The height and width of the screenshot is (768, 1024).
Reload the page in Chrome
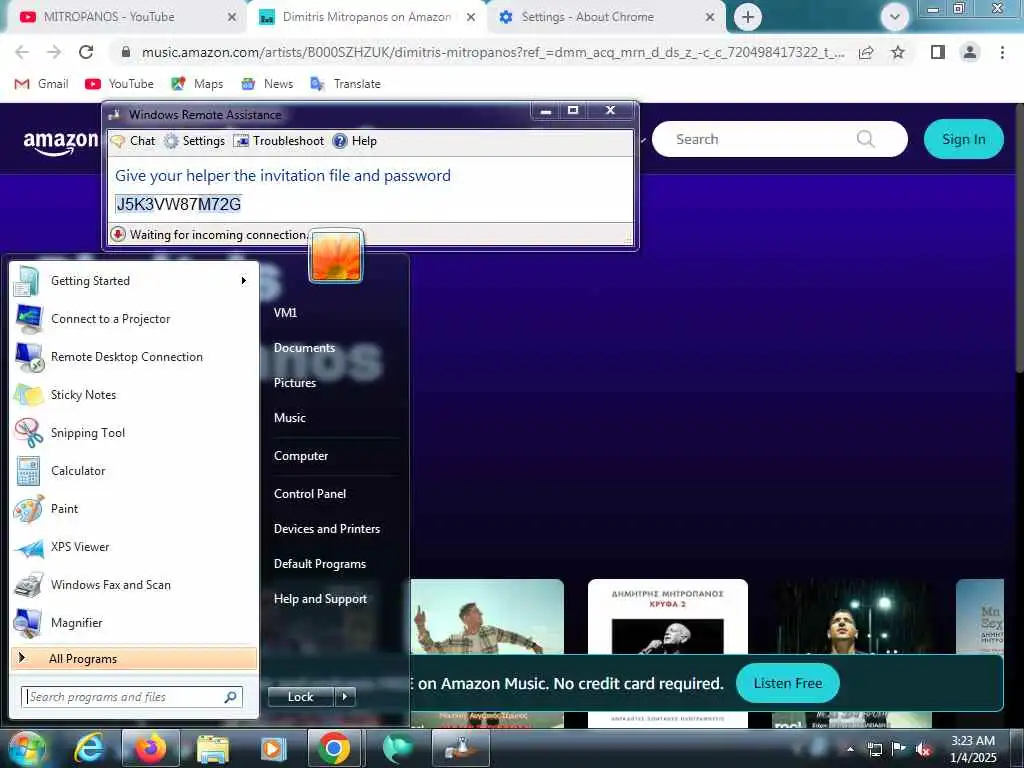[86, 52]
